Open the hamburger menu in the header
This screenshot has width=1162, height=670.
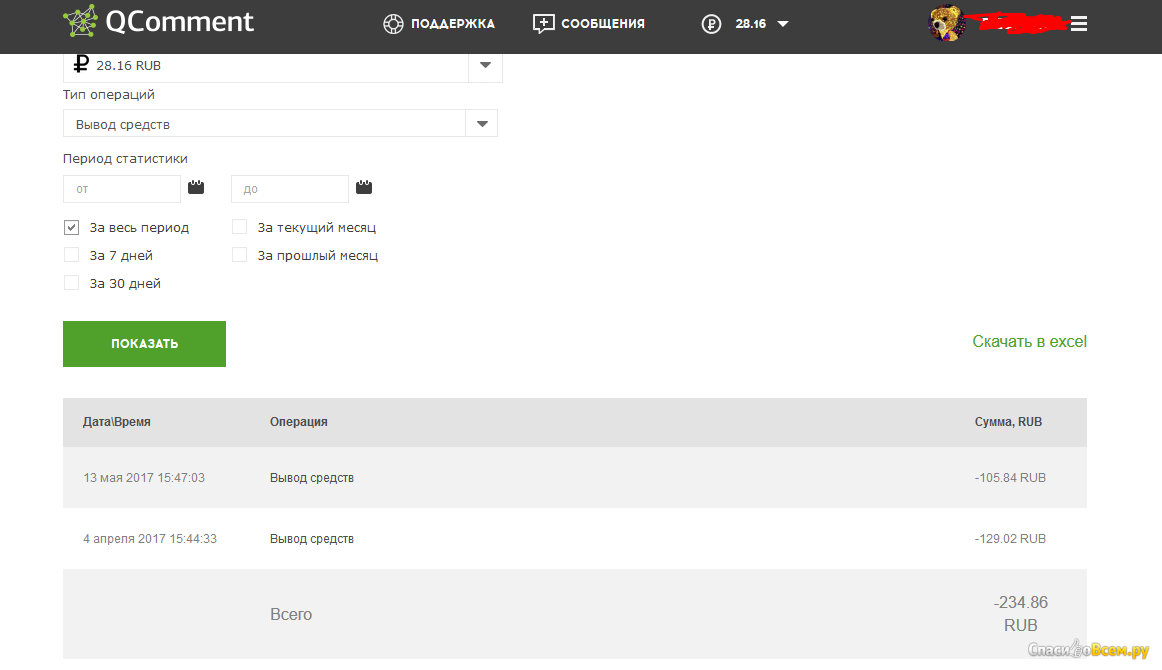pos(1078,24)
